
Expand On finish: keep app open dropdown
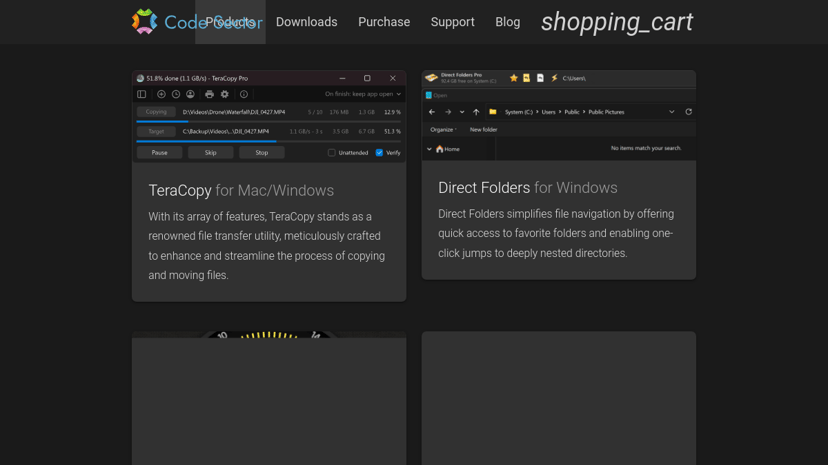click(363, 94)
